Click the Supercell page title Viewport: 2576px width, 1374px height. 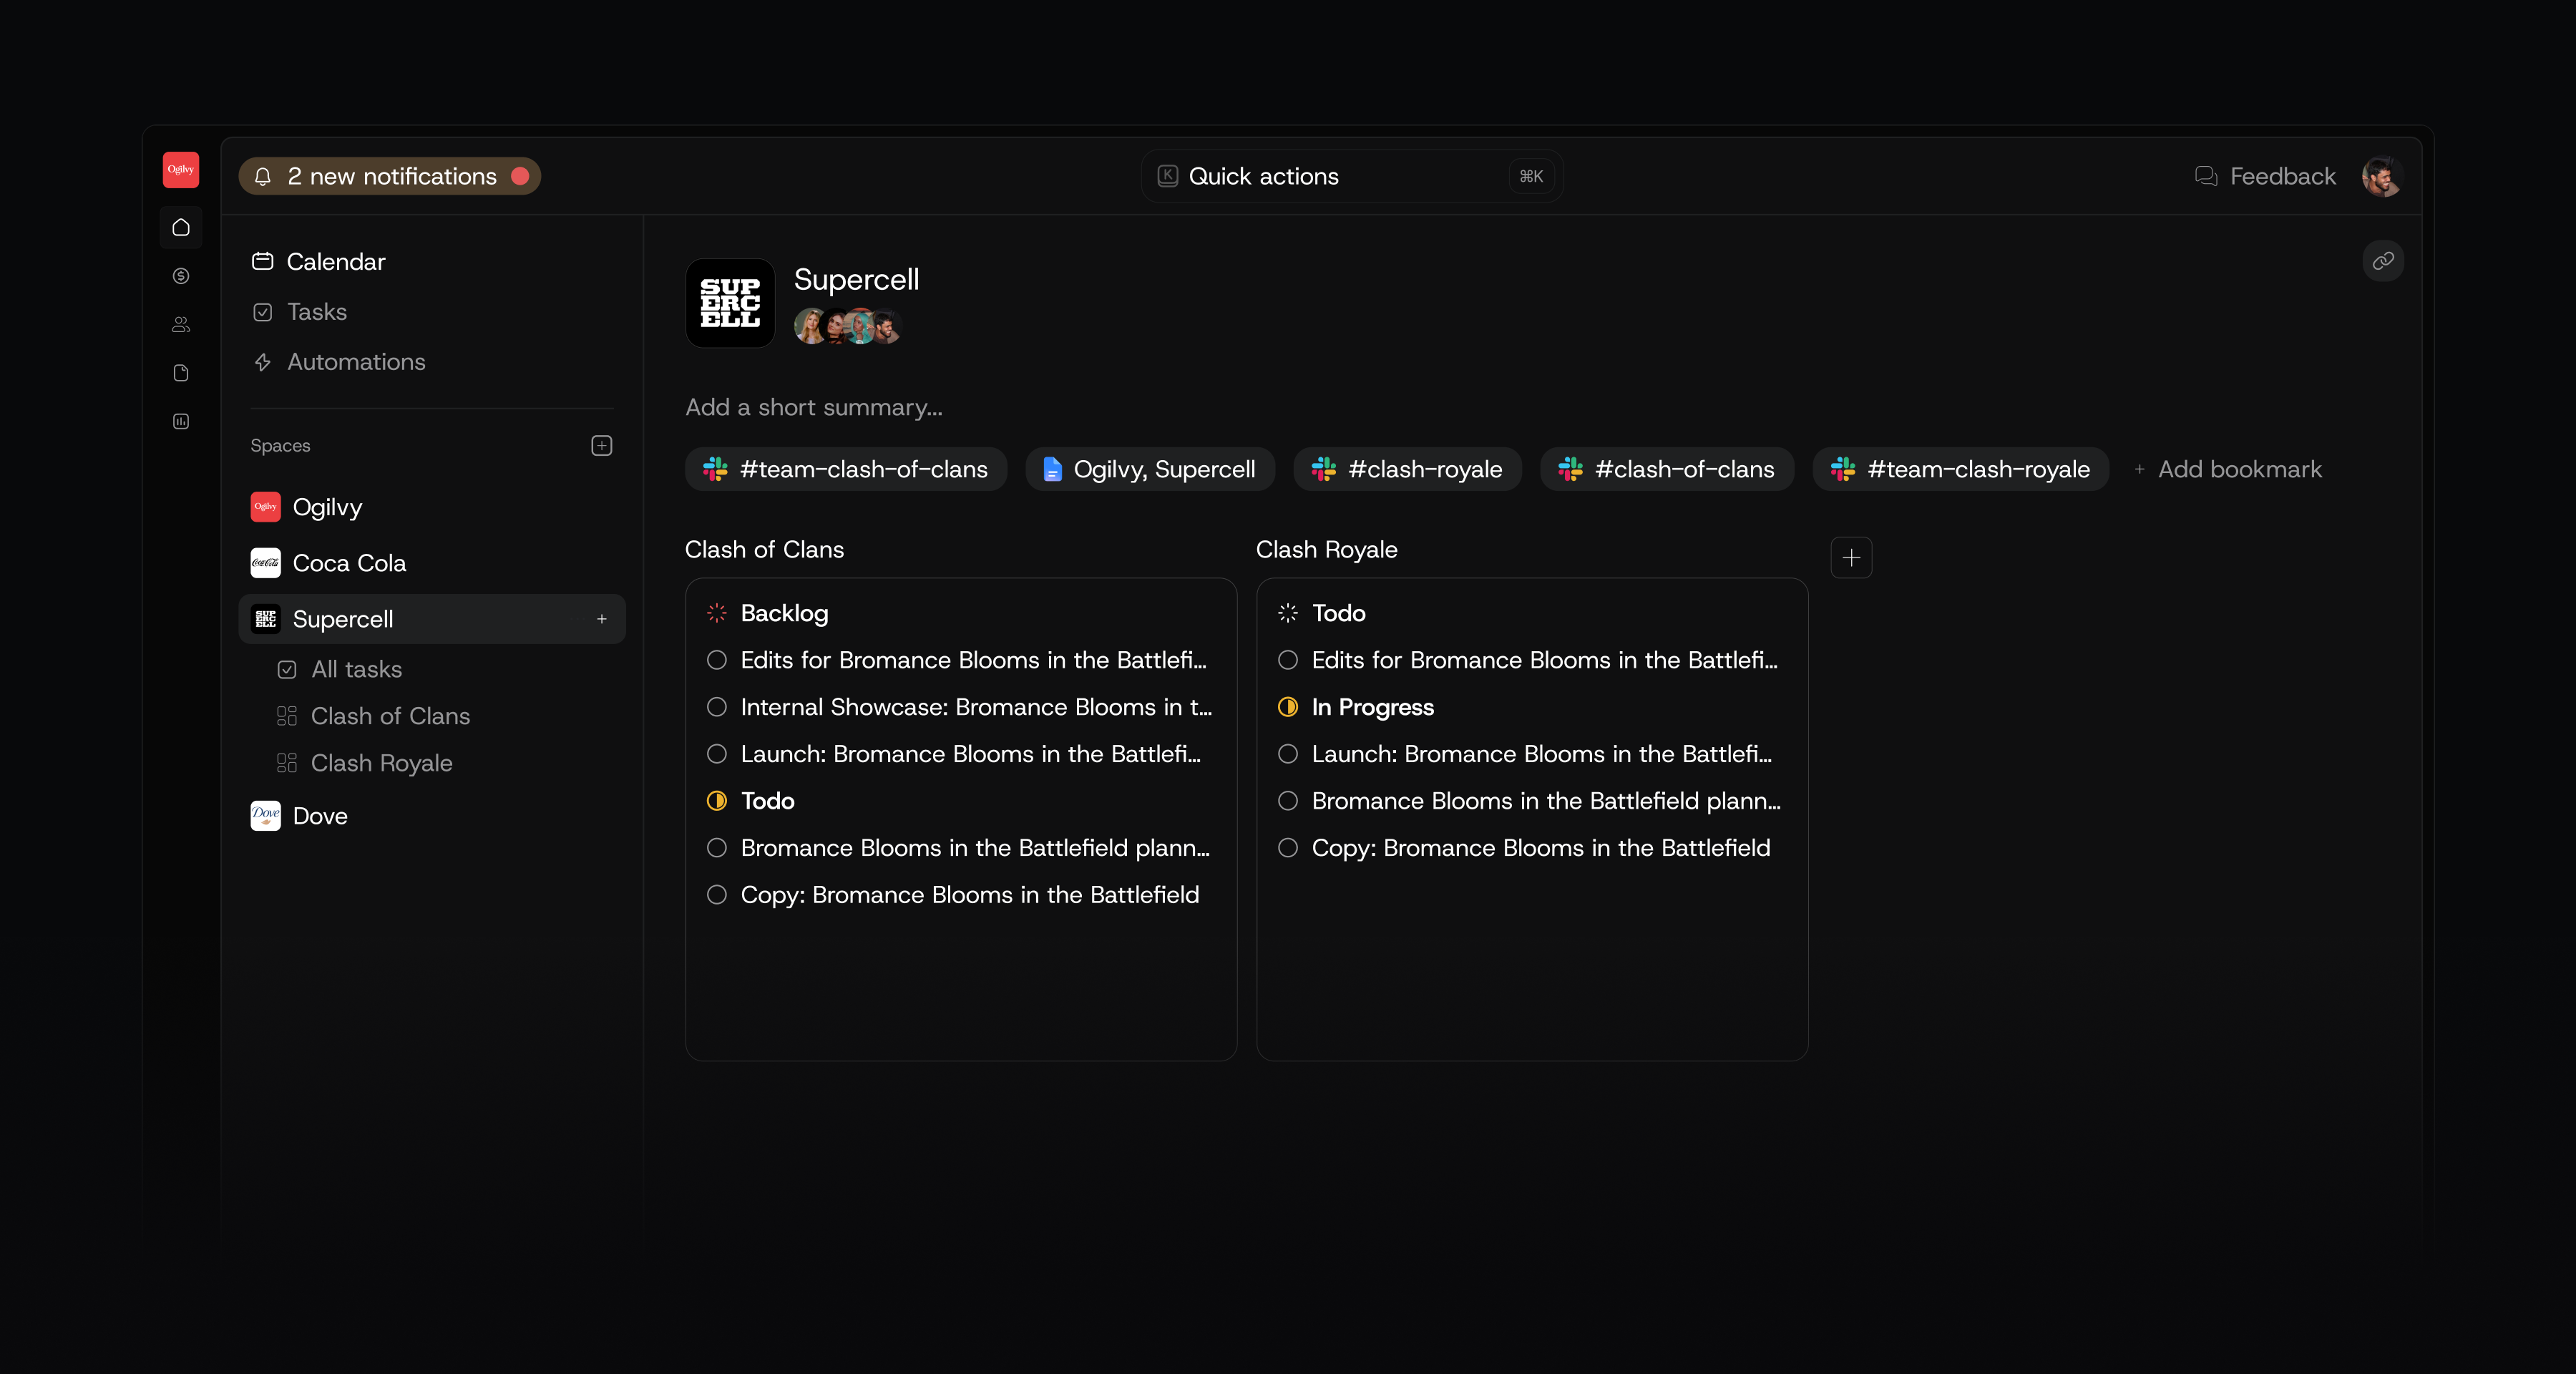(x=857, y=280)
